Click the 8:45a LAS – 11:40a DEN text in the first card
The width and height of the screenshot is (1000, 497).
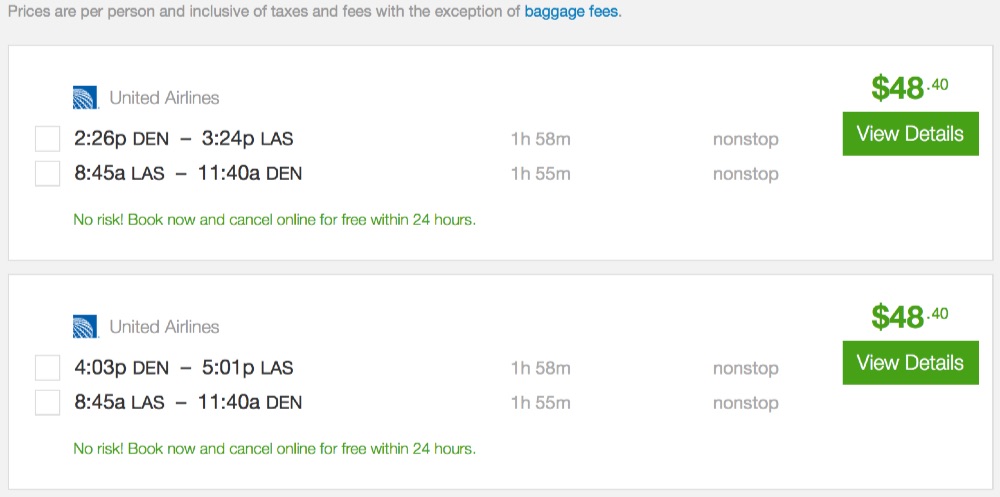pos(188,174)
